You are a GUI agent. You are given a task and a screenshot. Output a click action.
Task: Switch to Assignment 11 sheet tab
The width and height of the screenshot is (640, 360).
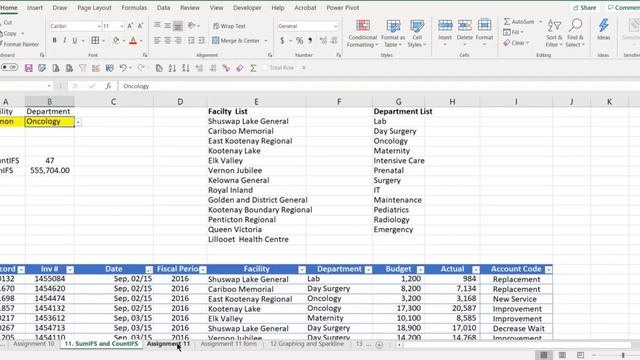point(168,344)
